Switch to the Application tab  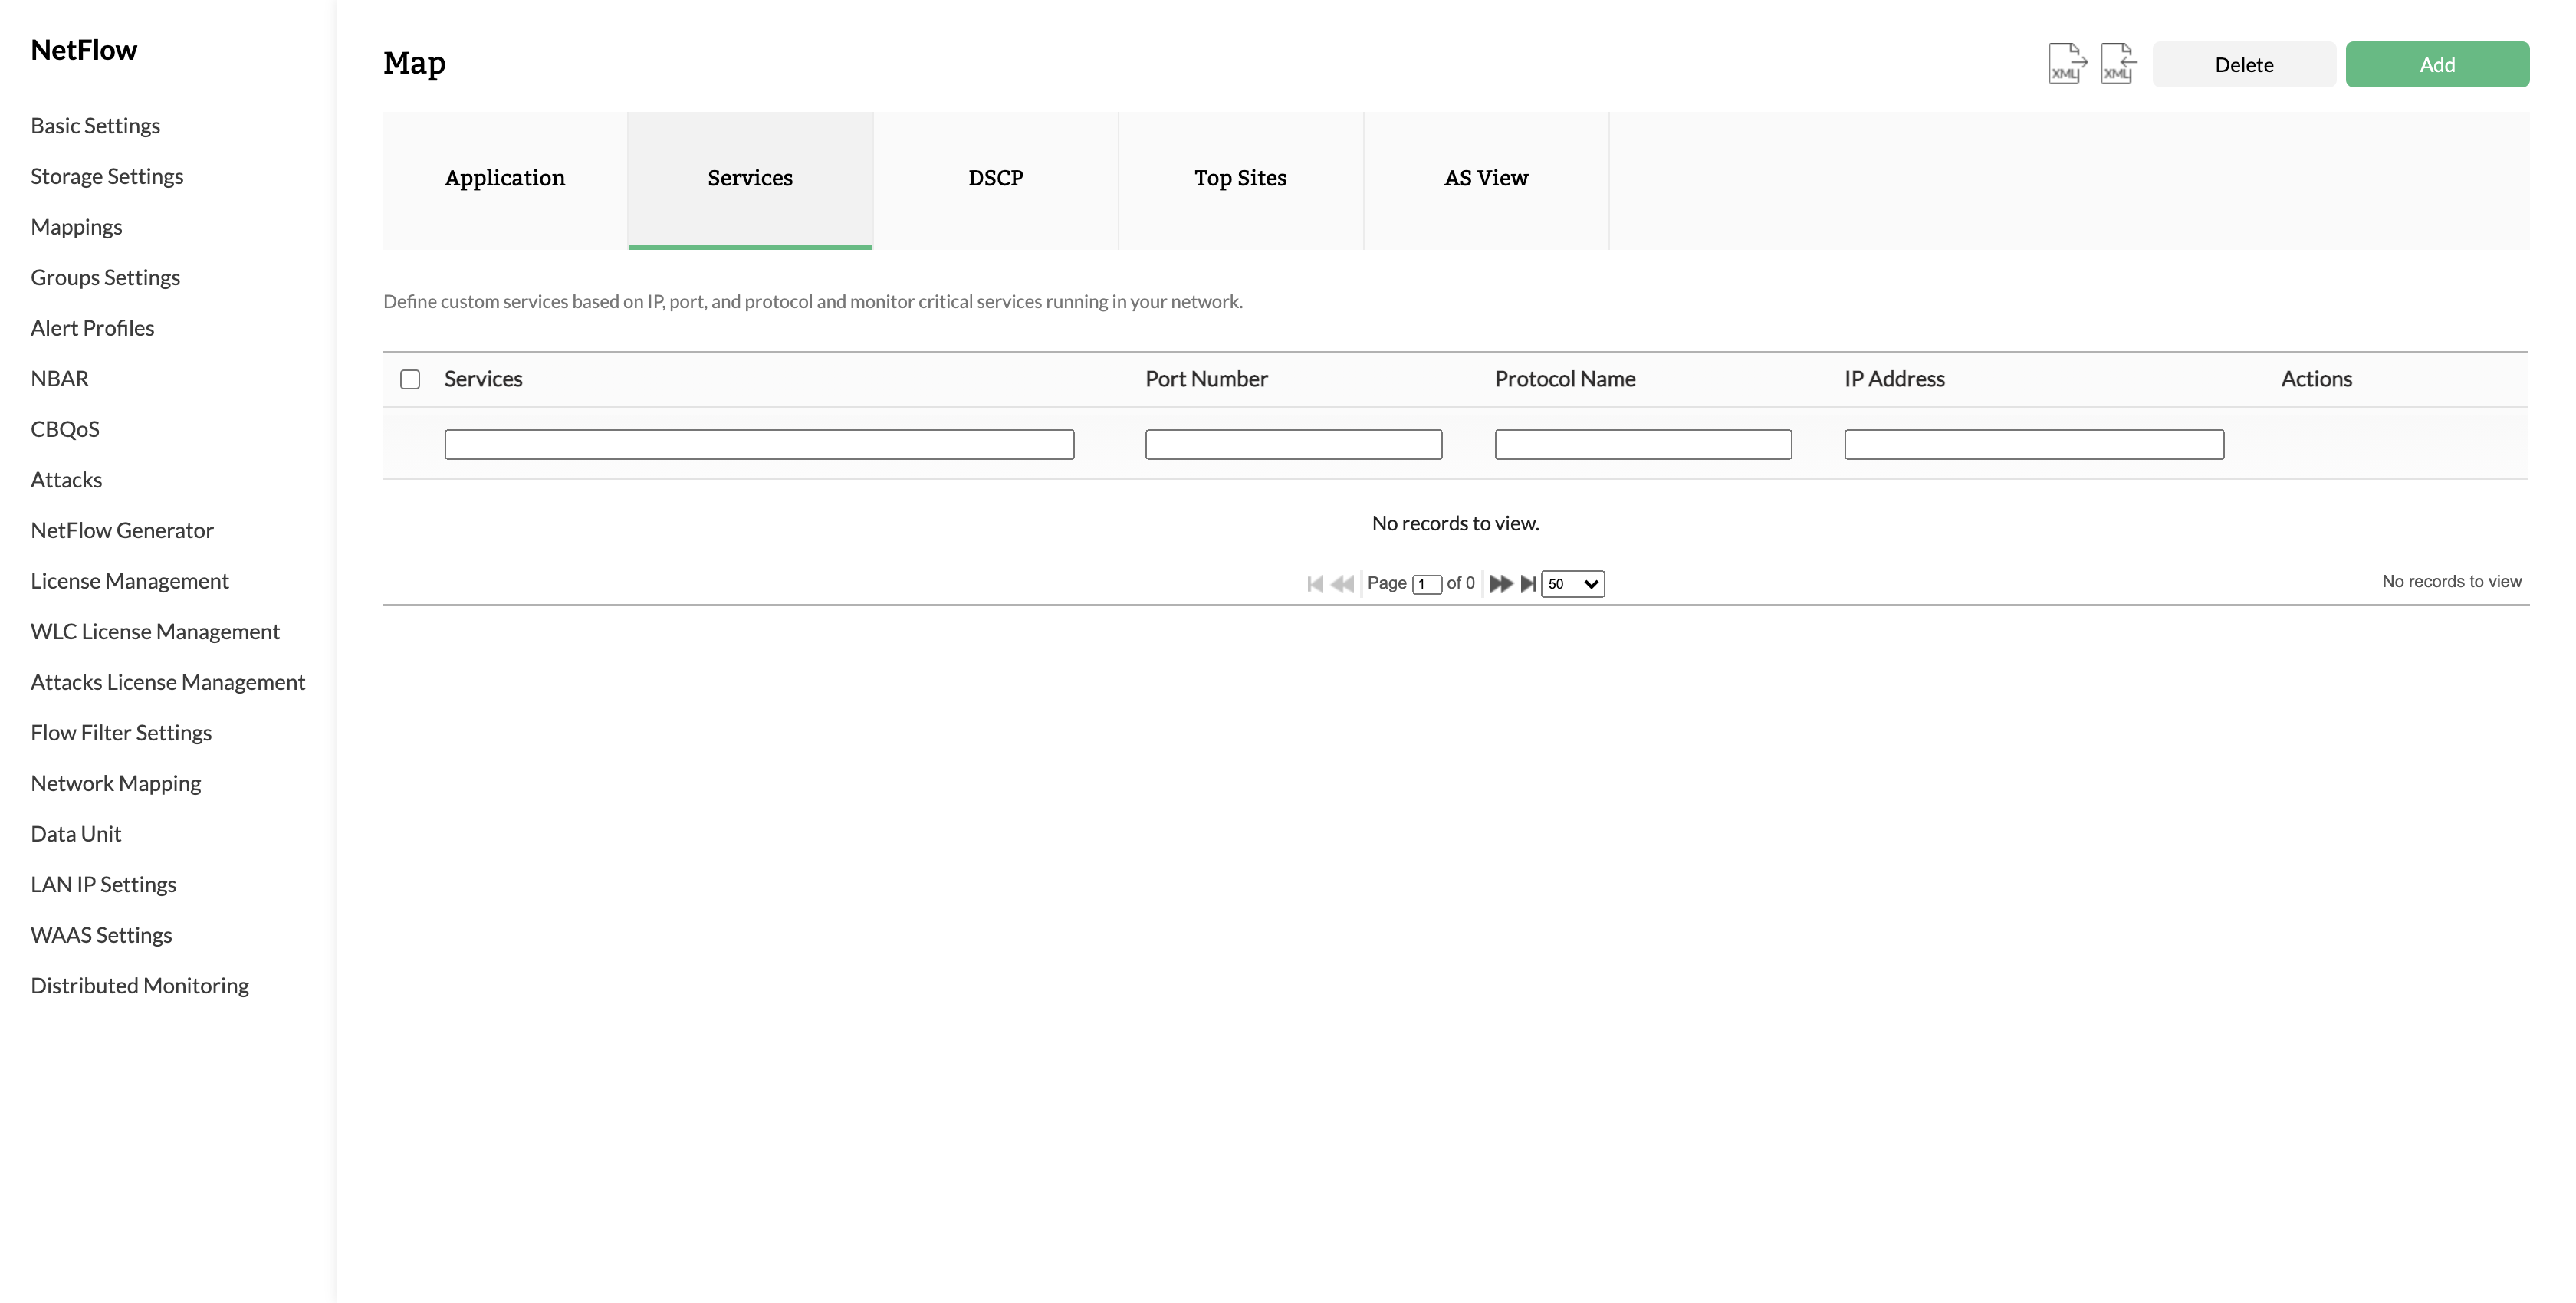click(505, 179)
